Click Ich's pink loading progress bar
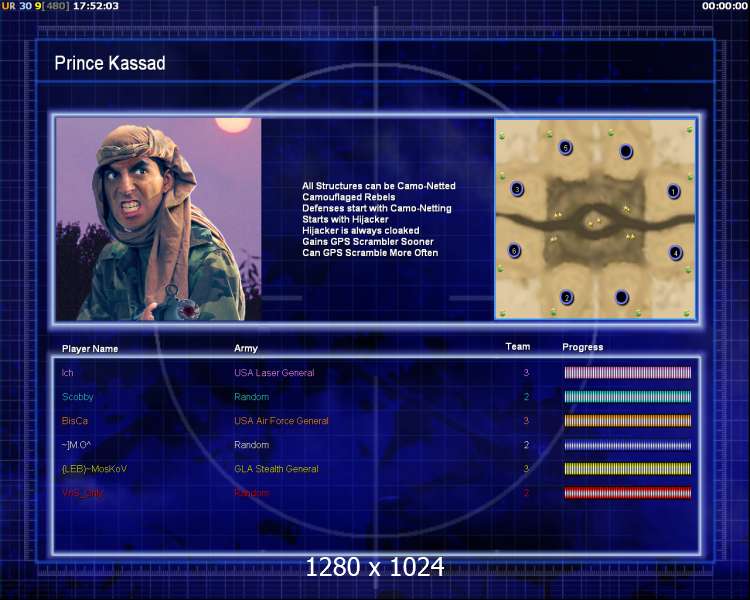 click(x=628, y=373)
